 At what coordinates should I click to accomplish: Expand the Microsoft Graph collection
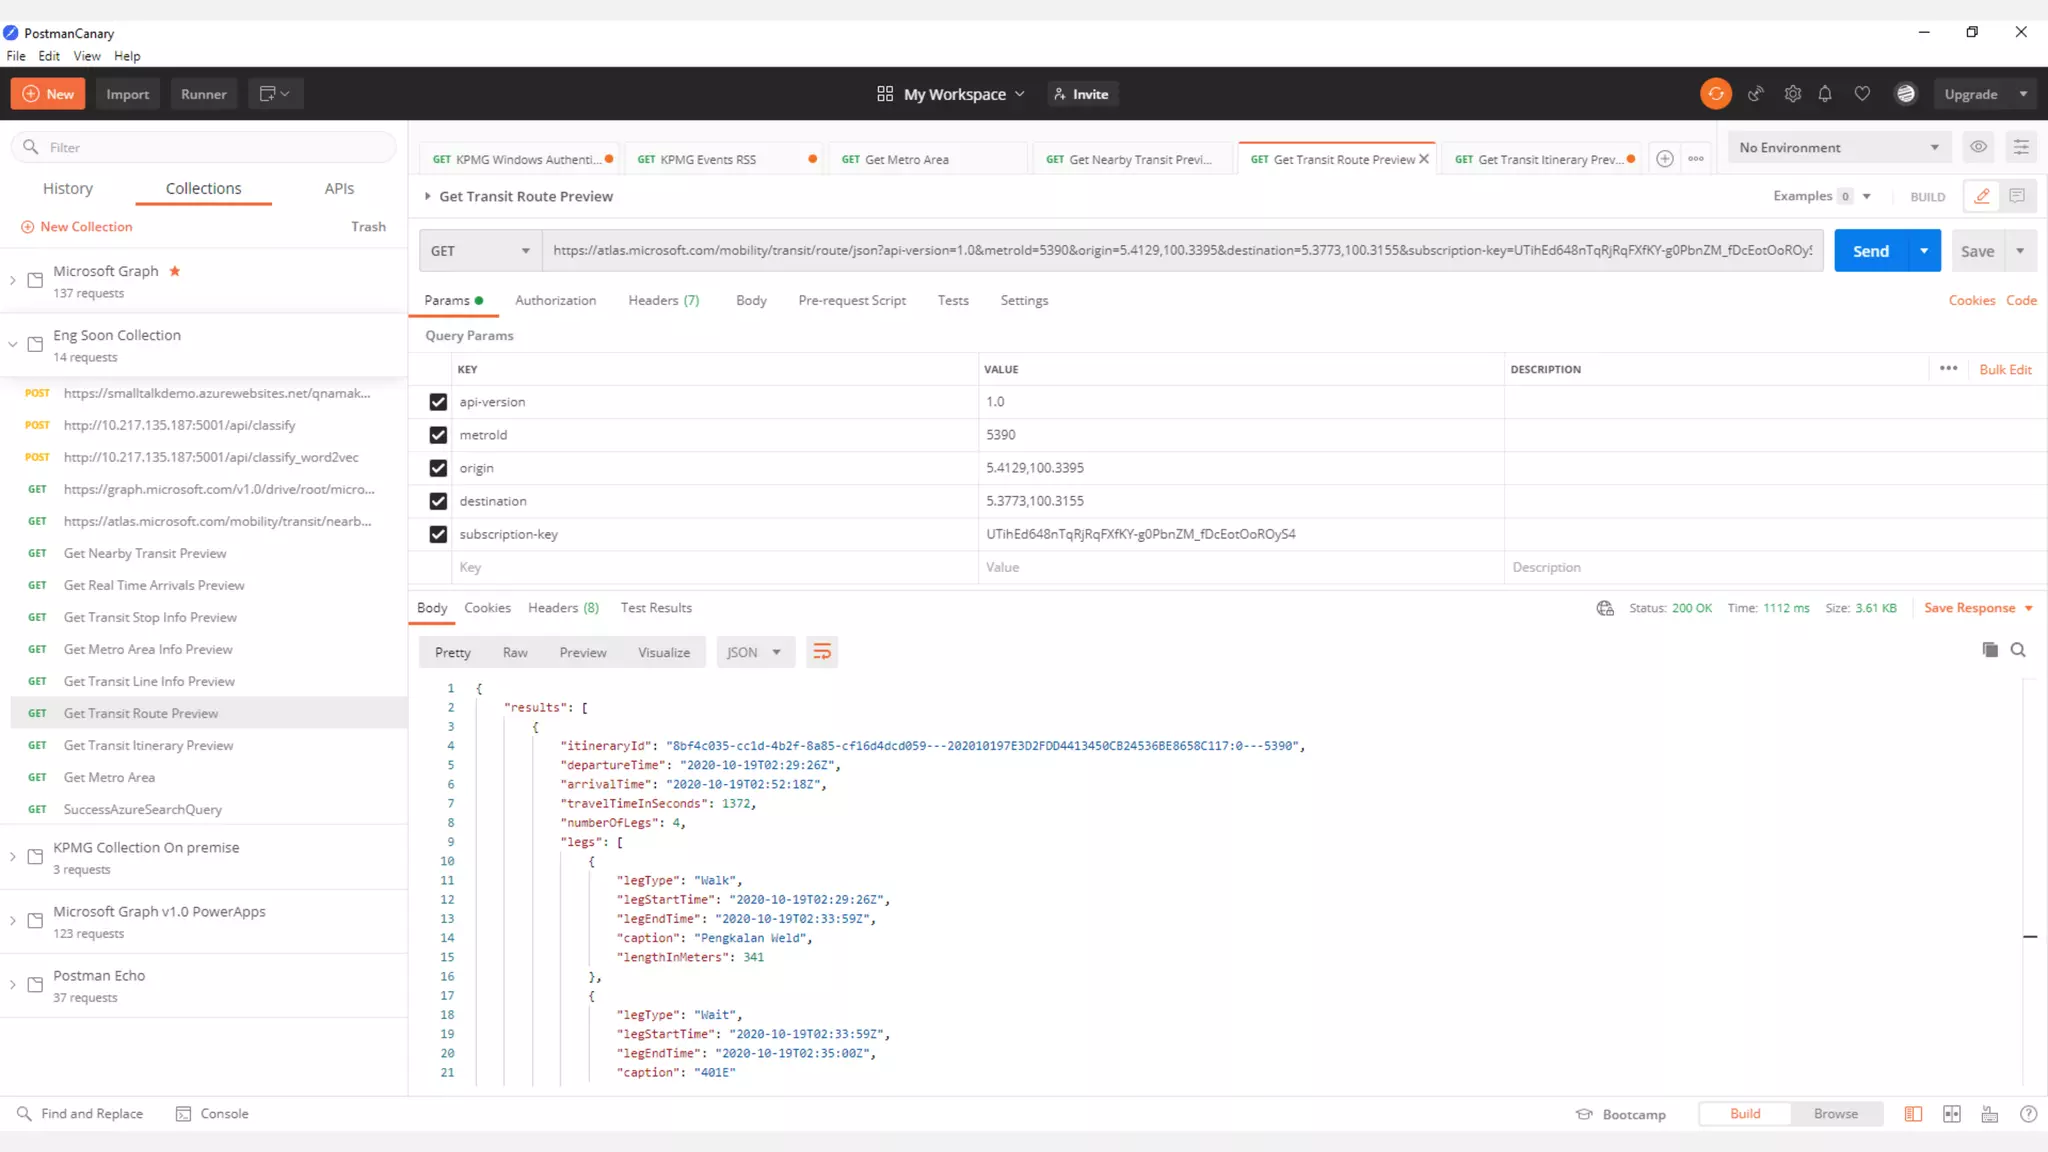click(13, 281)
